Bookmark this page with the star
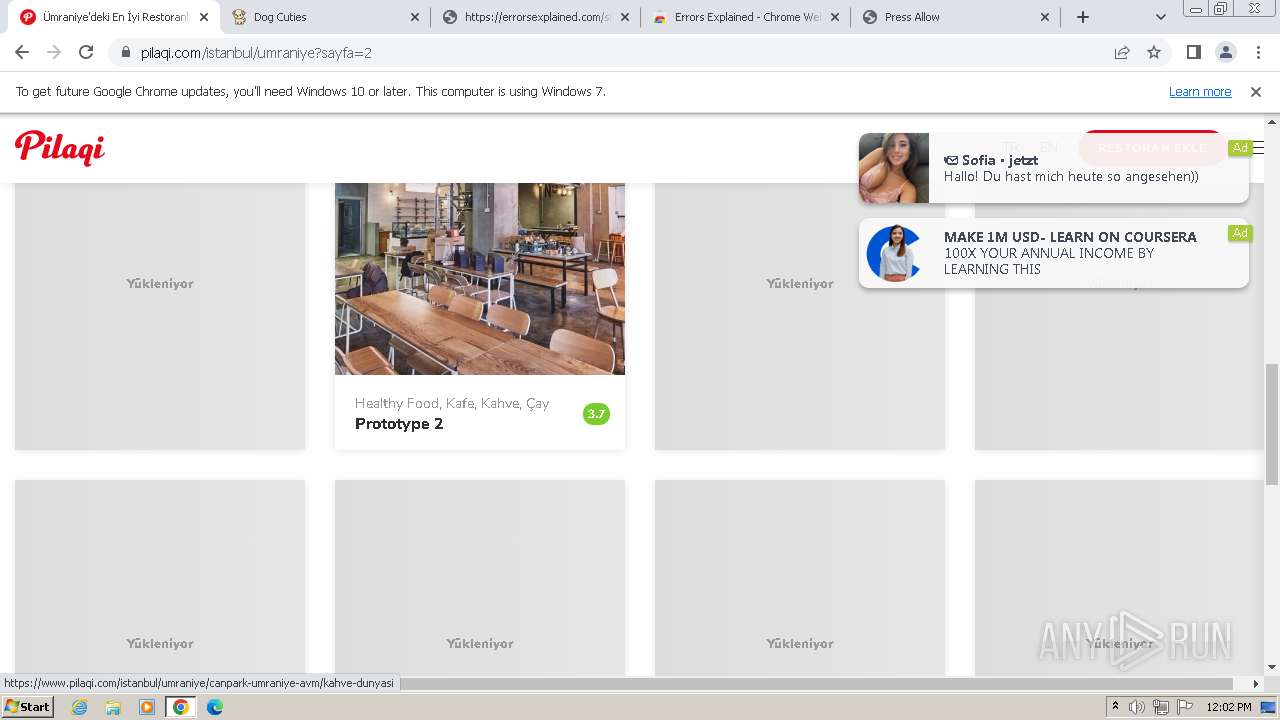Screen dimensions: 1280x720 1154,52
